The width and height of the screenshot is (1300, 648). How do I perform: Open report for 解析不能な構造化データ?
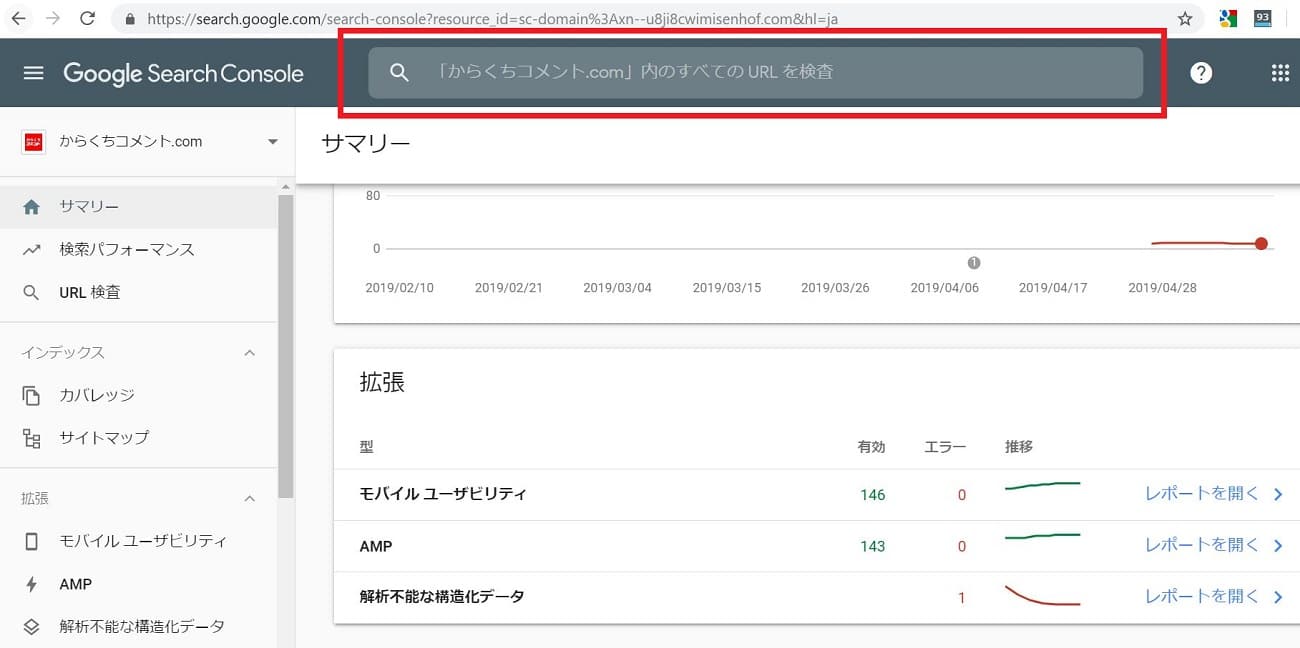(x=1212, y=596)
